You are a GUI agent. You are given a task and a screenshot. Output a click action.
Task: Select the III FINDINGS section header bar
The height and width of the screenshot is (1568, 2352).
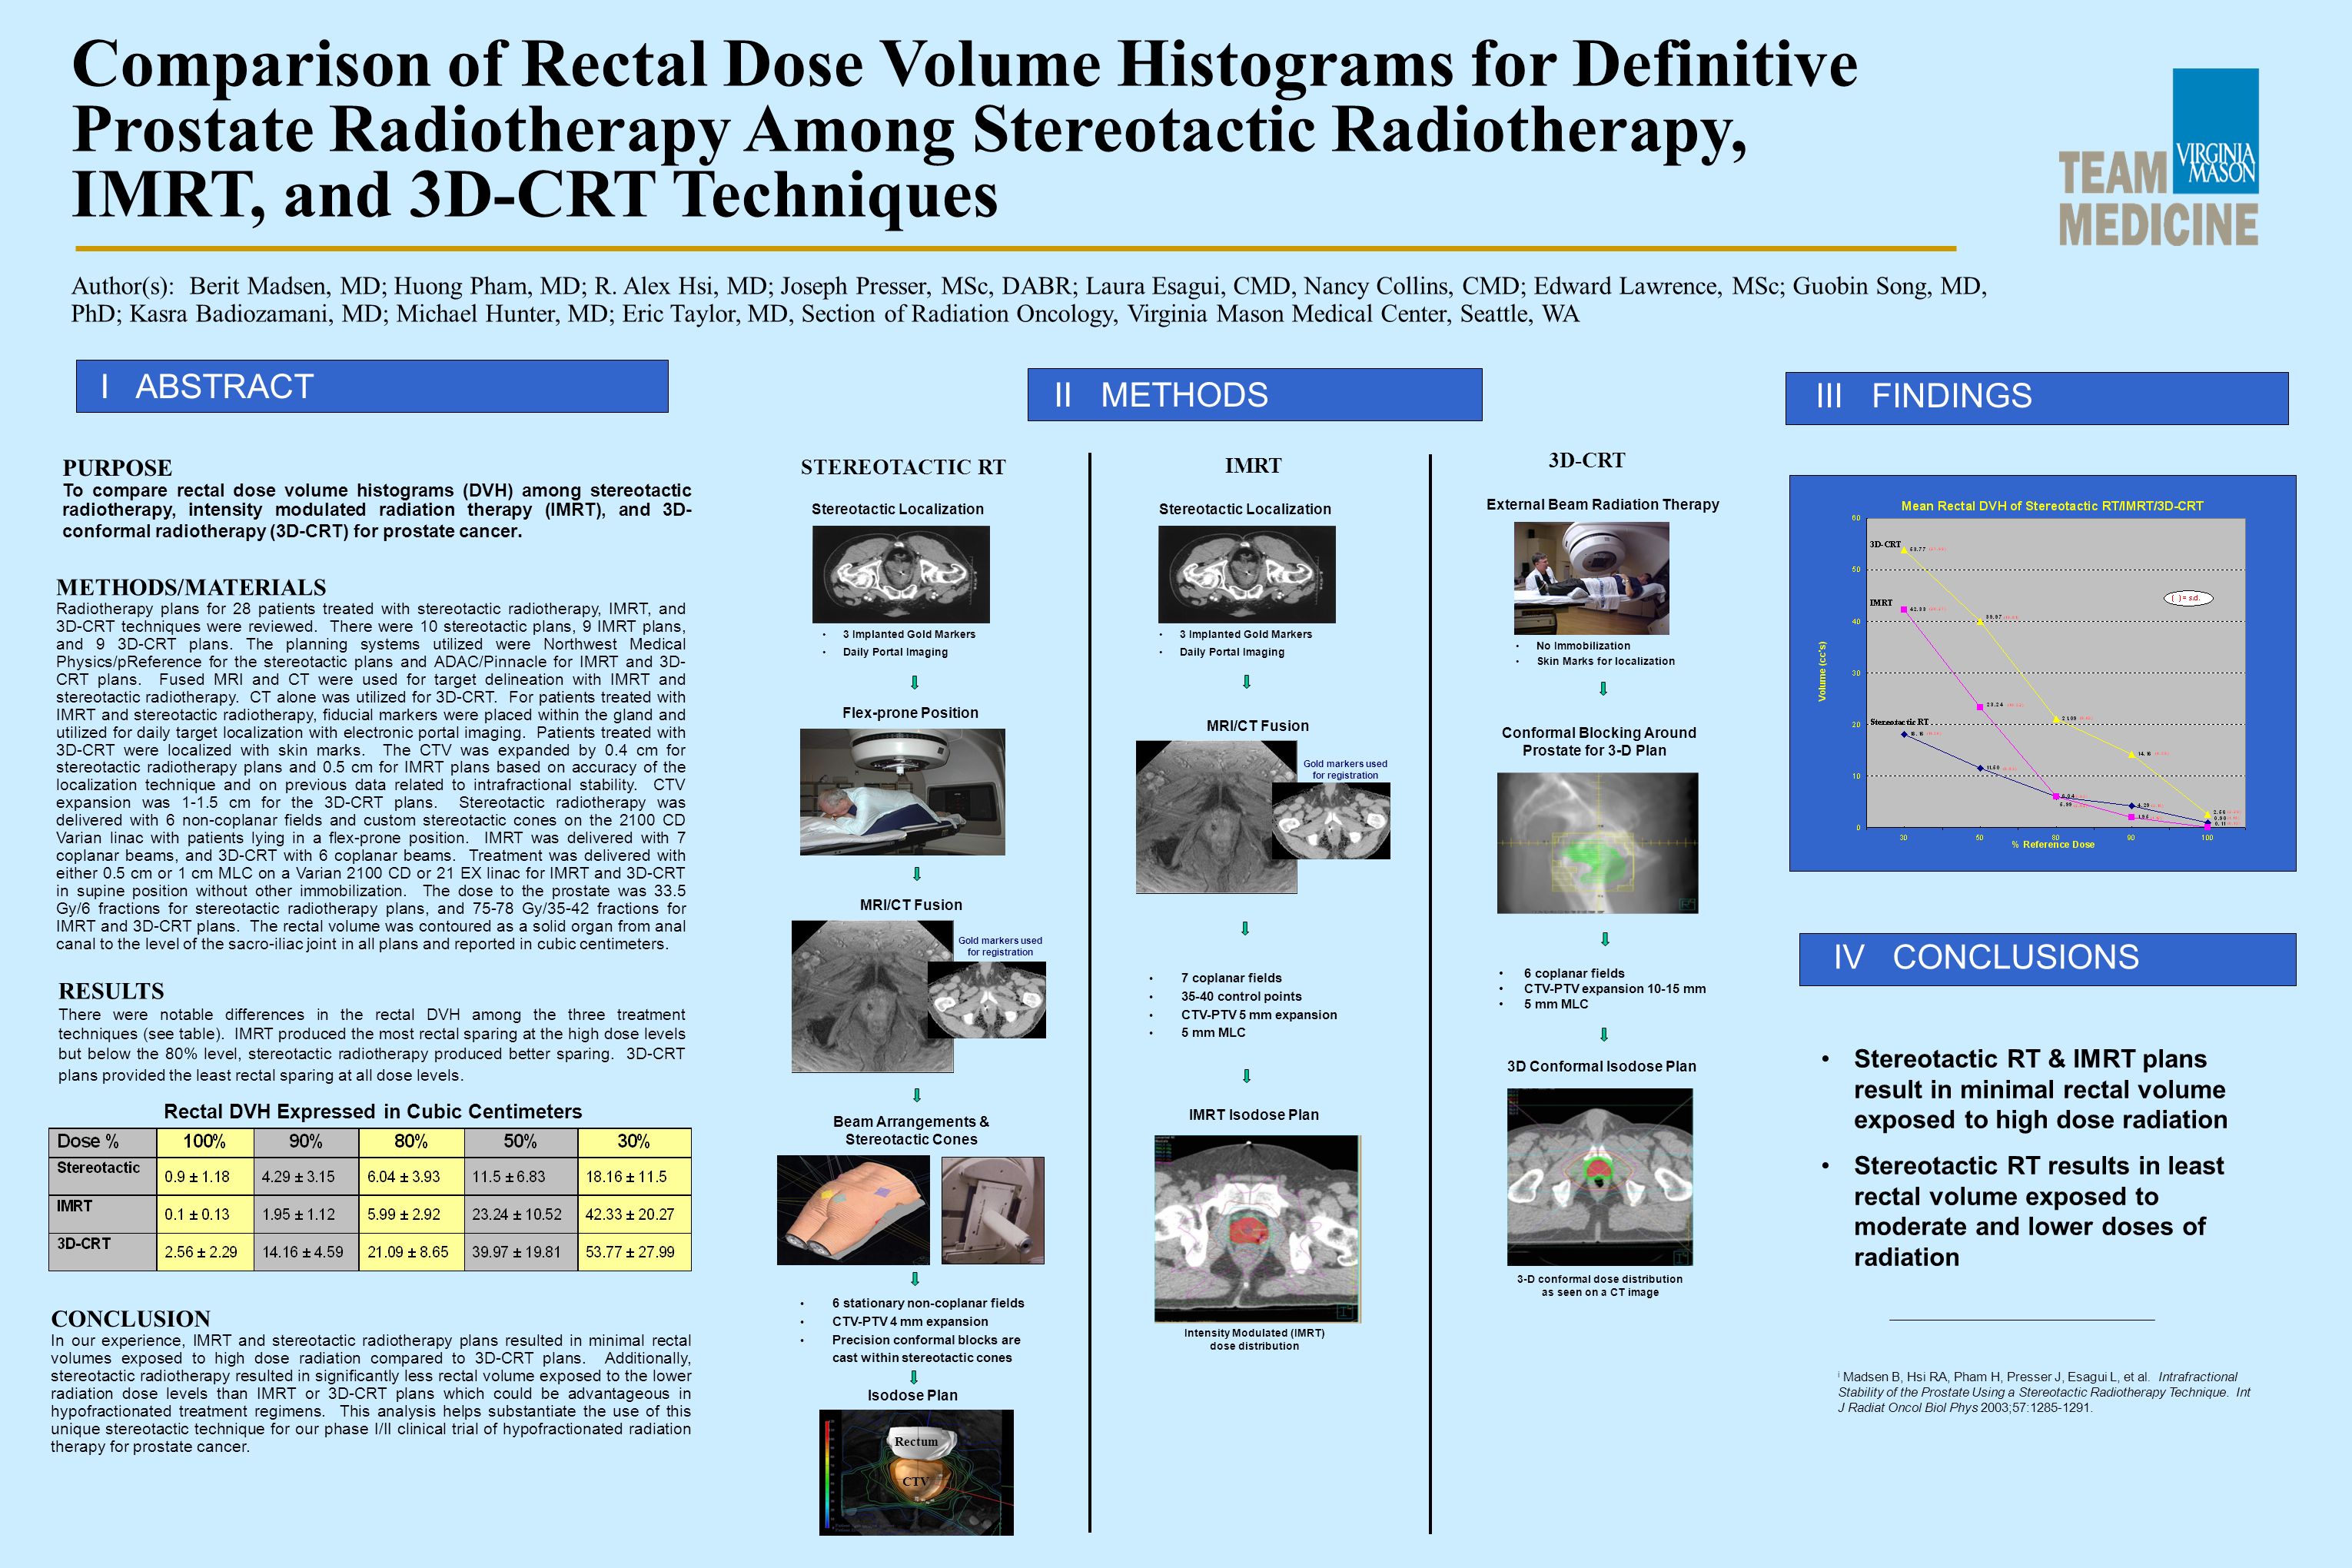point(2037,398)
